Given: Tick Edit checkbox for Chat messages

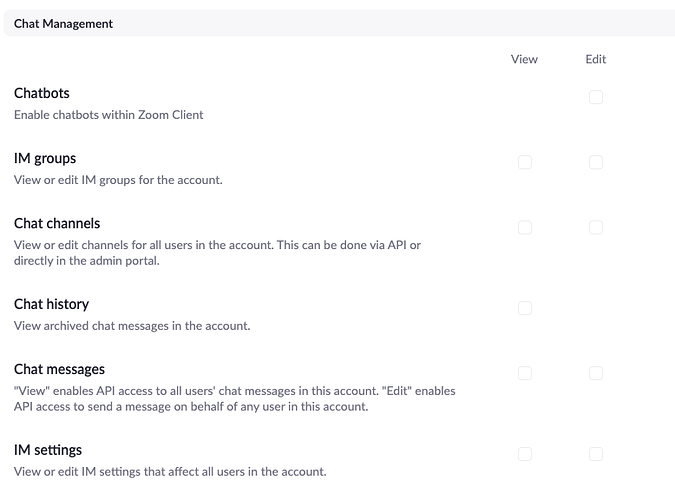Looking at the screenshot, I should click(596, 373).
